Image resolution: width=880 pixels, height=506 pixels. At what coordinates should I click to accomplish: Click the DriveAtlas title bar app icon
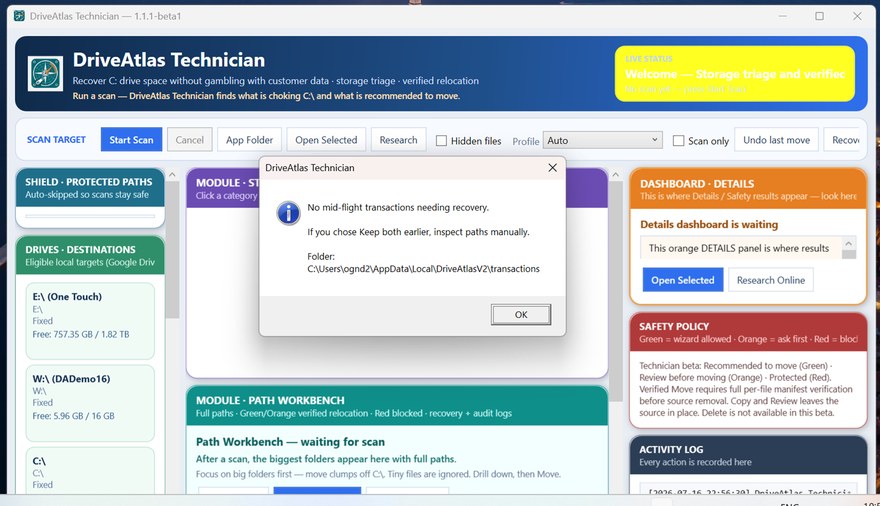click(19, 16)
